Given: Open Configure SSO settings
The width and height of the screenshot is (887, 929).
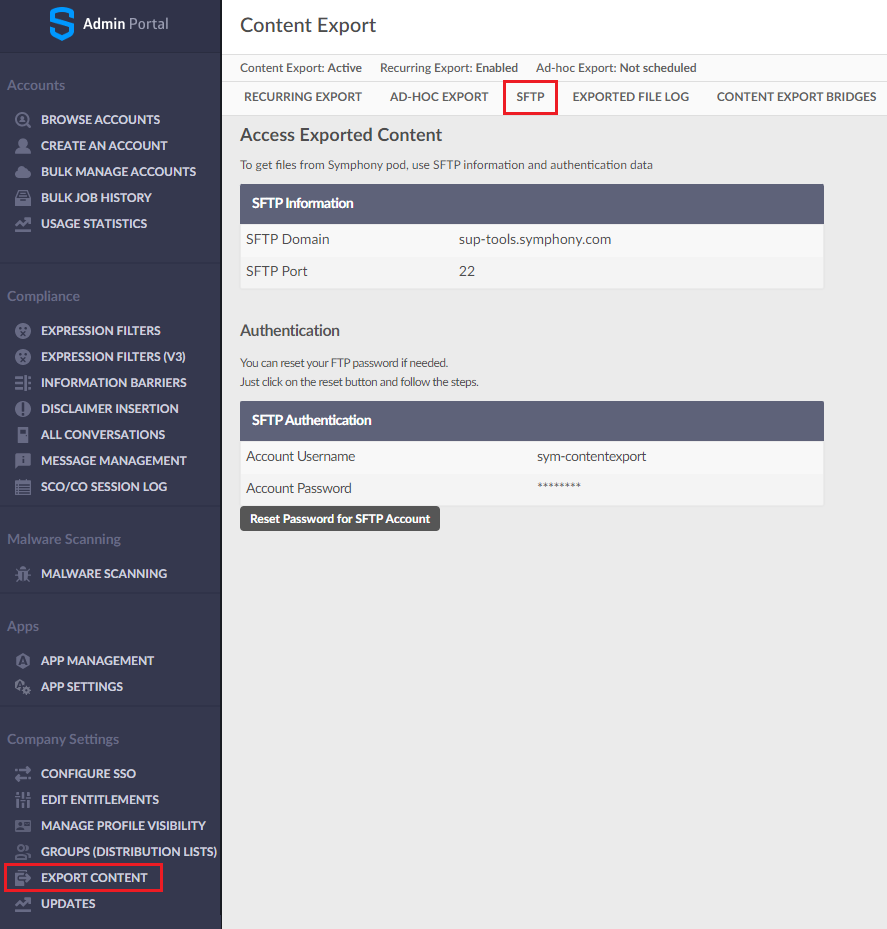Looking at the screenshot, I should click(x=88, y=774).
